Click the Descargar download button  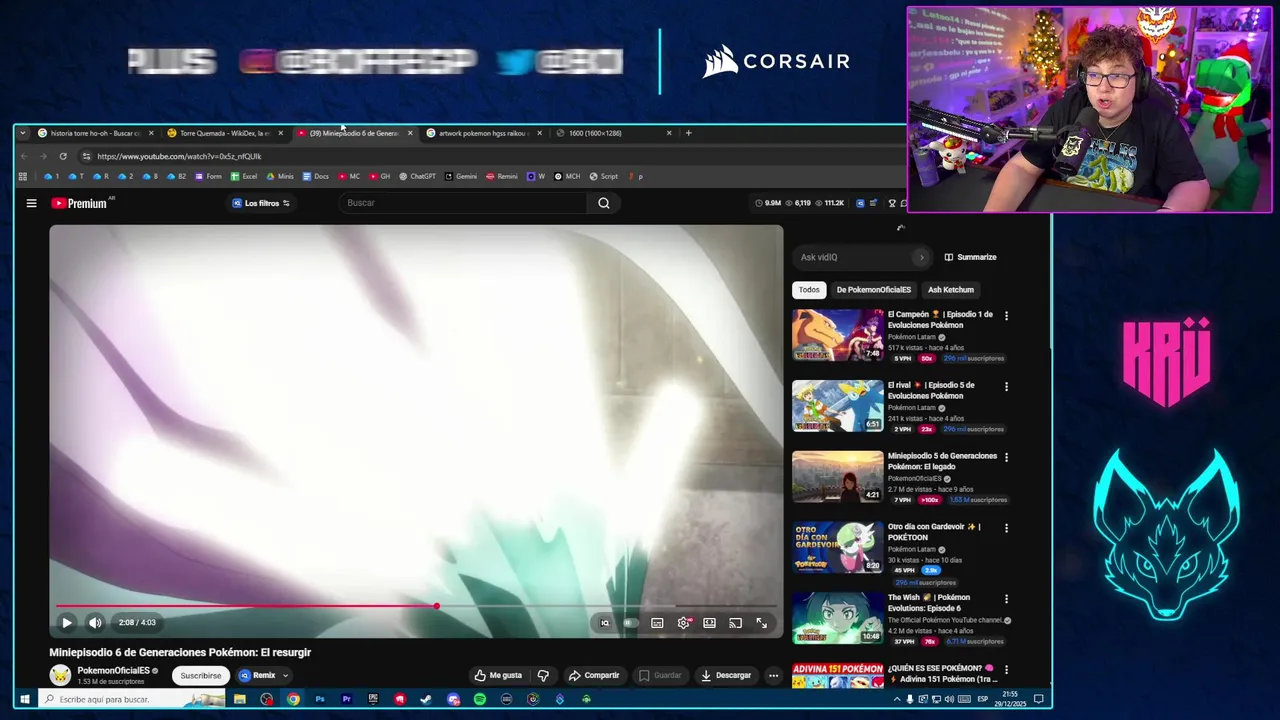click(726, 675)
